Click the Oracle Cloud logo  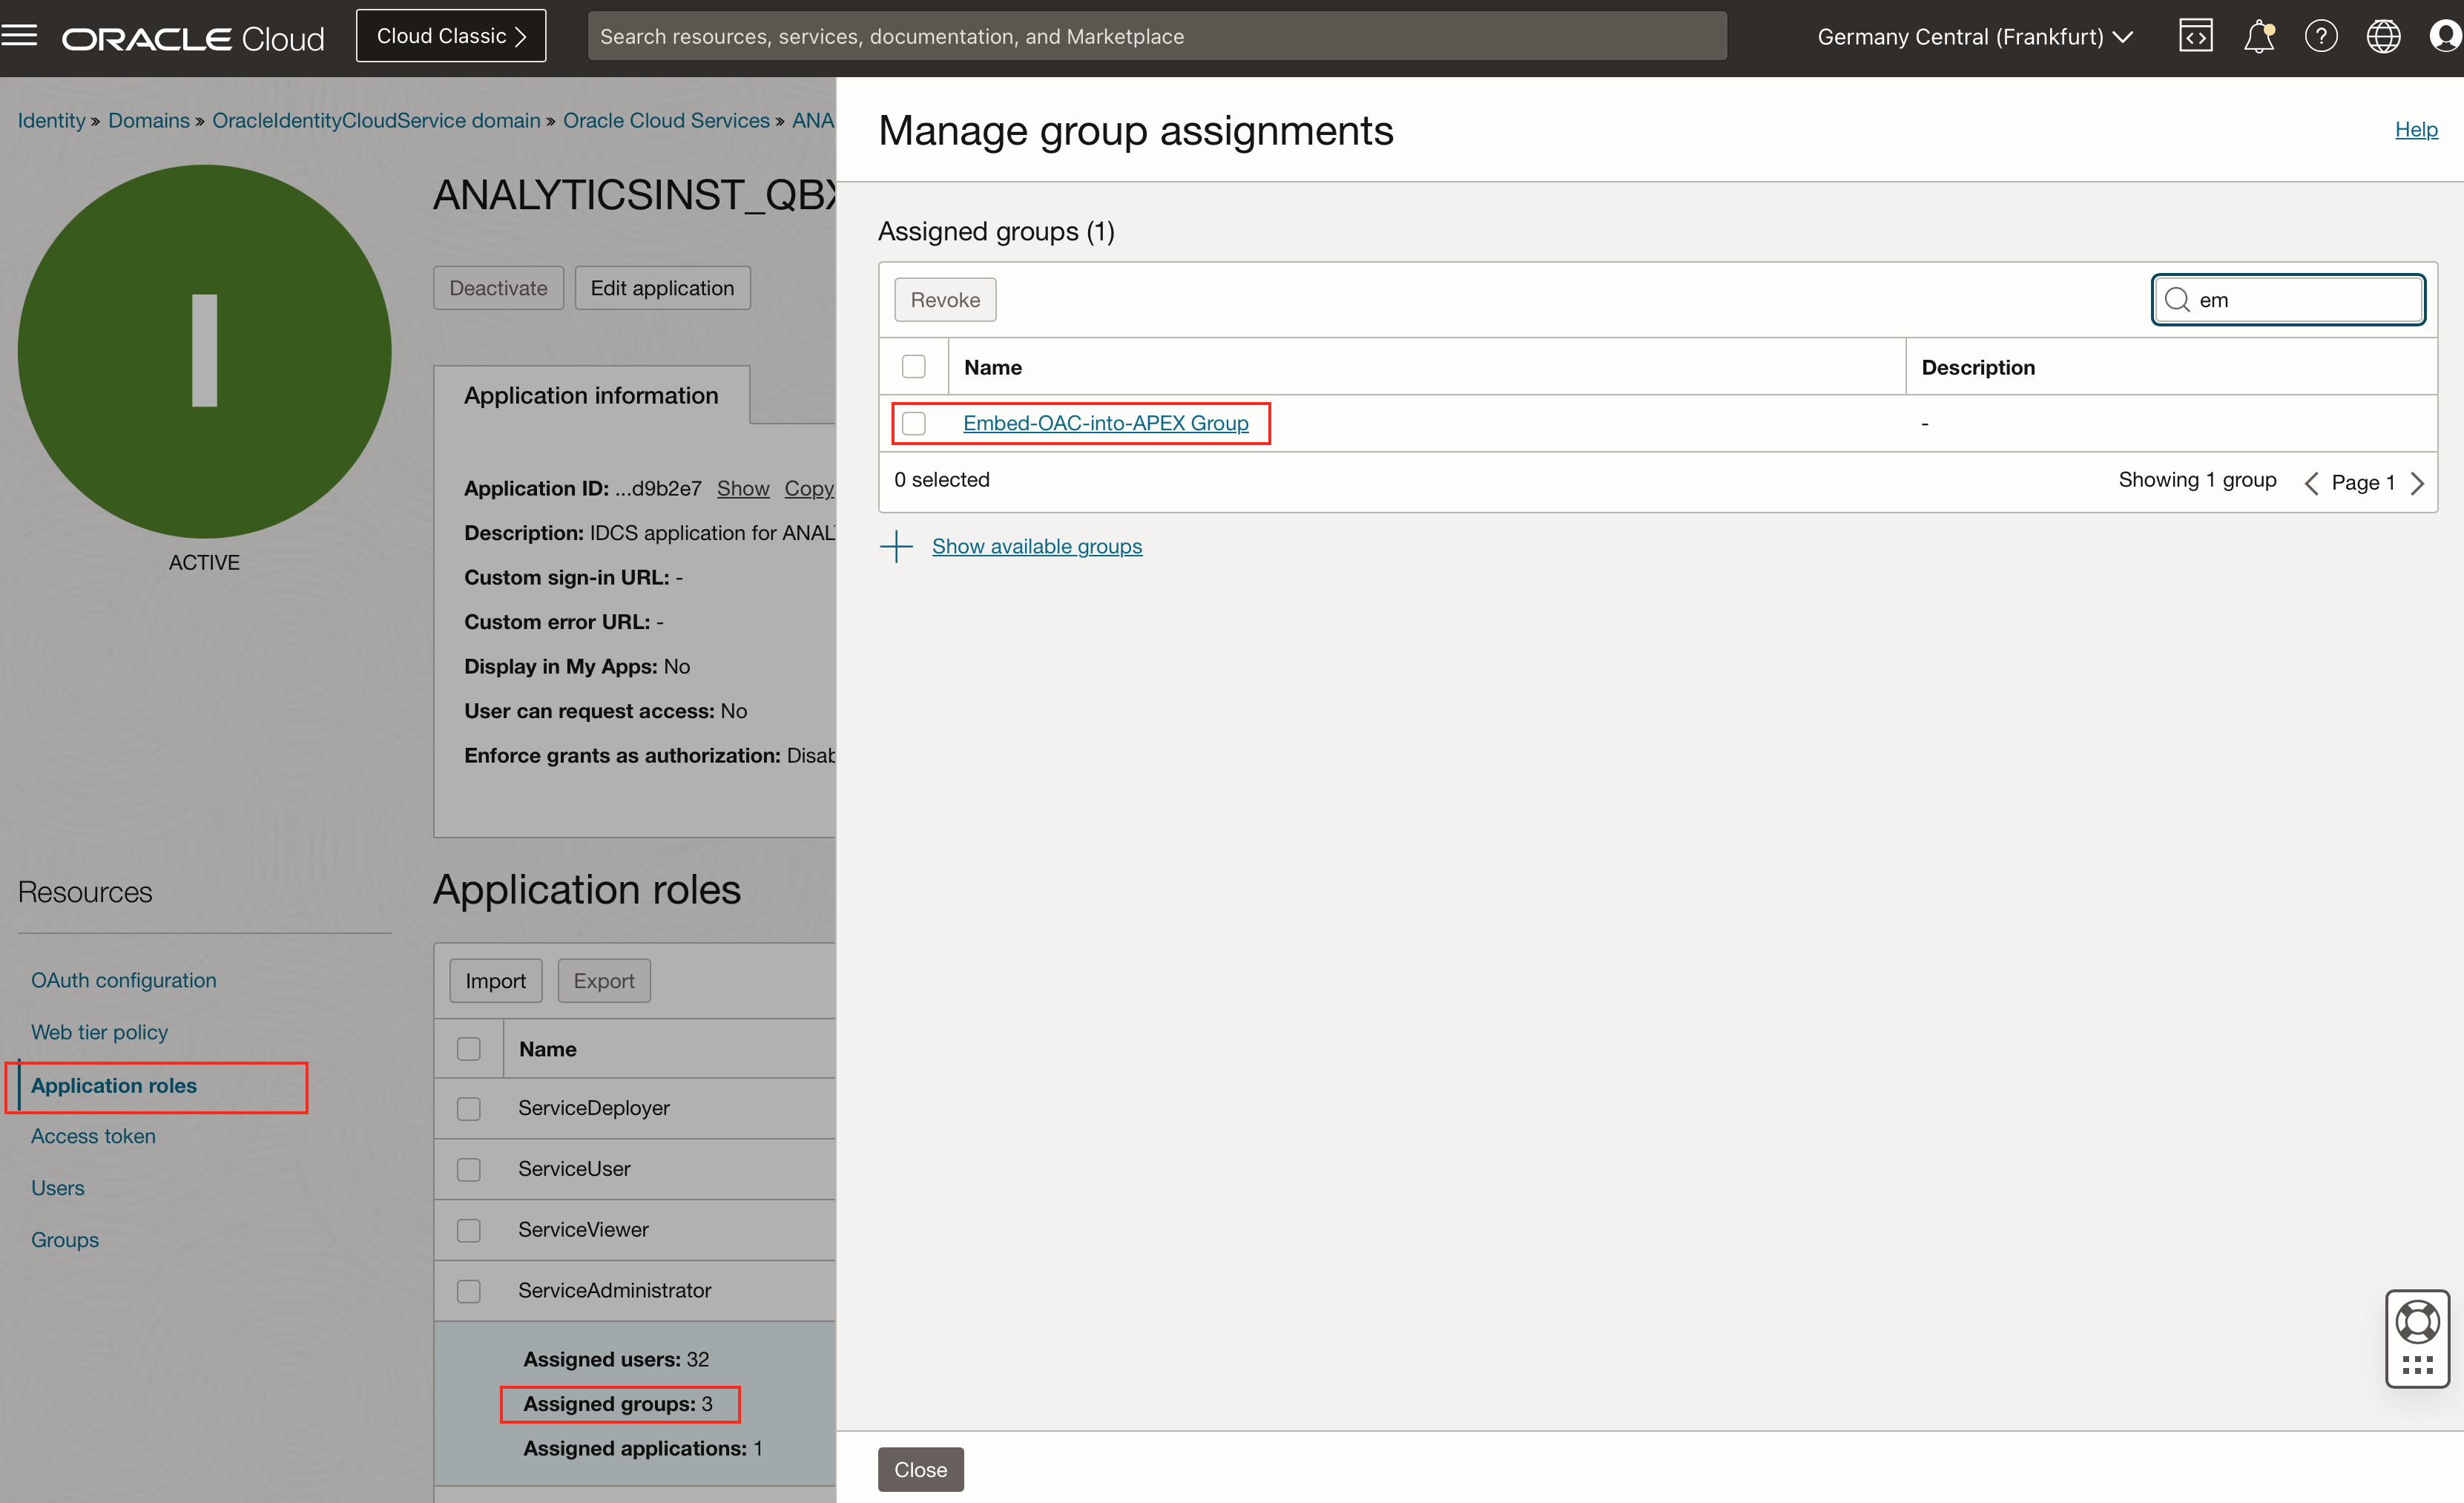coord(193,38)
